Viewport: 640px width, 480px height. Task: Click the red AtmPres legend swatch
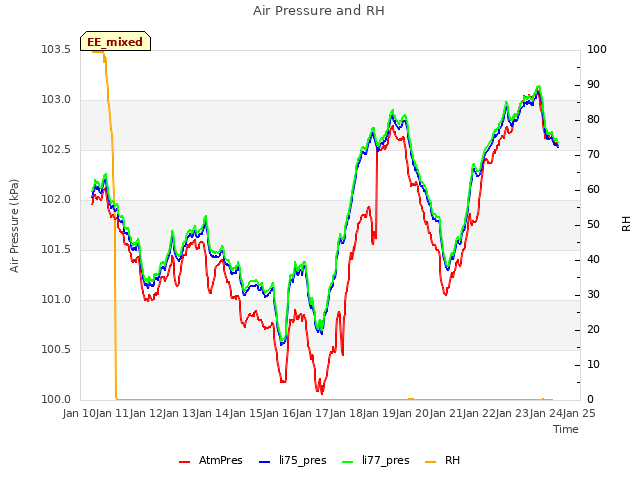click(184, 462)
